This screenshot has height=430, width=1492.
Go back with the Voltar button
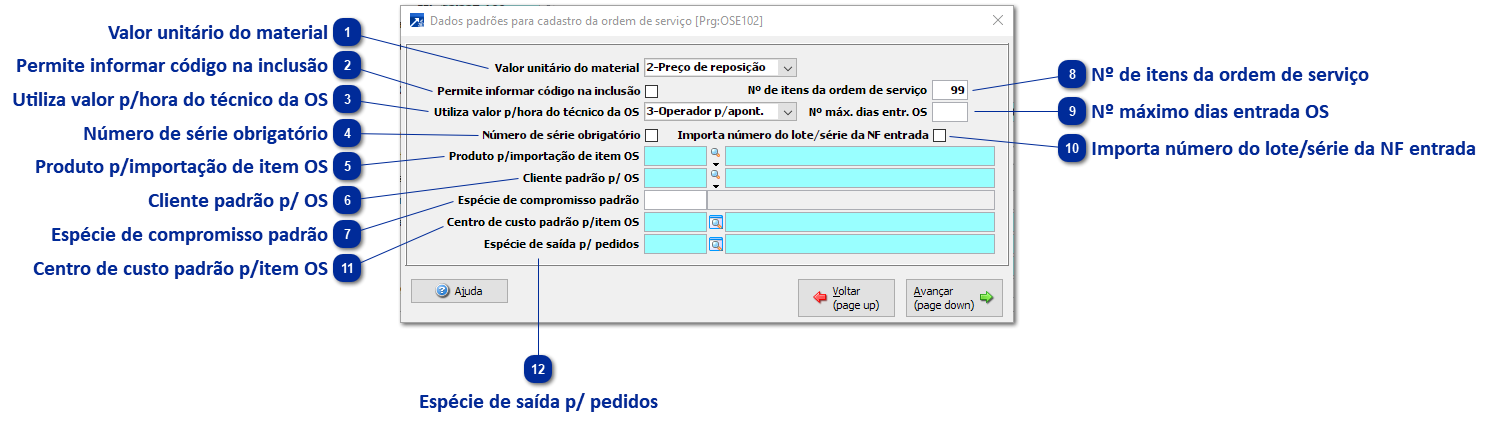tap(846, 298)
